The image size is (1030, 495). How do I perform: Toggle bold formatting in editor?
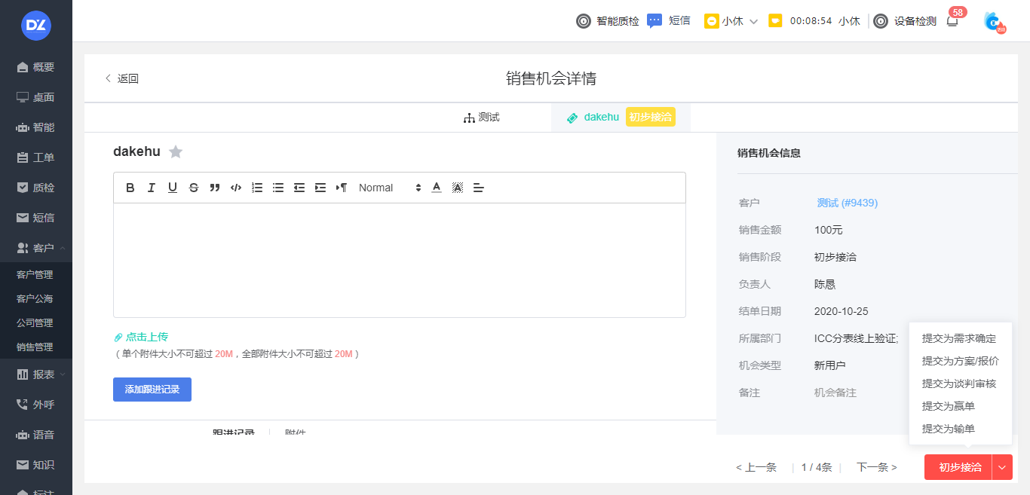[130, 188]
